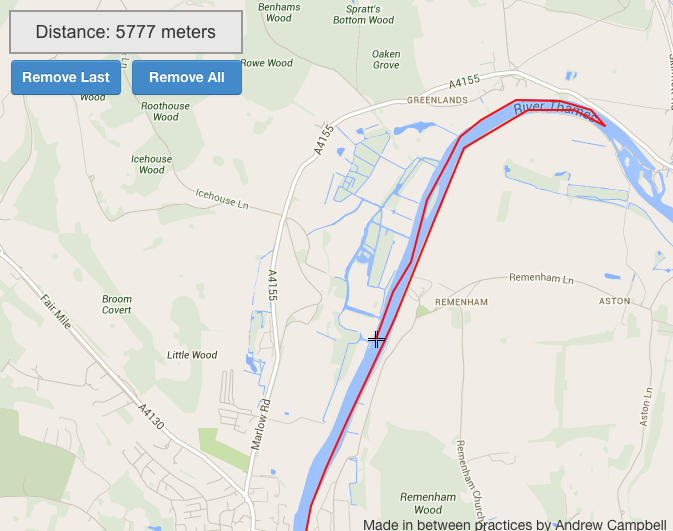The height and width of the screenshot is (531, 673).
Task: Click the Aston place label
Action: (x=614, y=301)
